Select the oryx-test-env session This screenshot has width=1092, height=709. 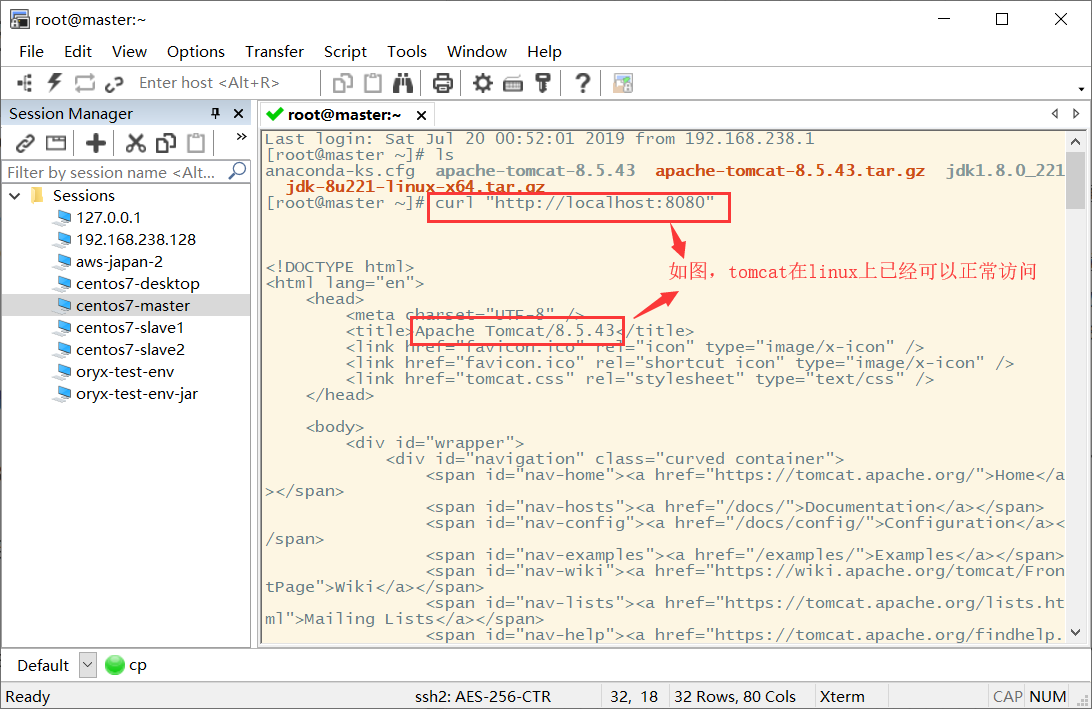[125, 372]
